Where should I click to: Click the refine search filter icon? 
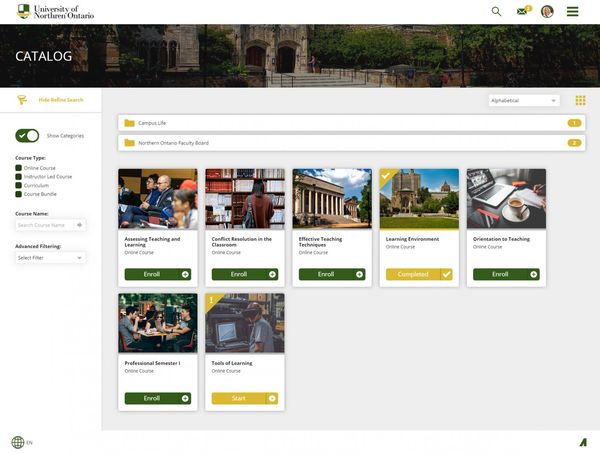[x=22, y=100]
